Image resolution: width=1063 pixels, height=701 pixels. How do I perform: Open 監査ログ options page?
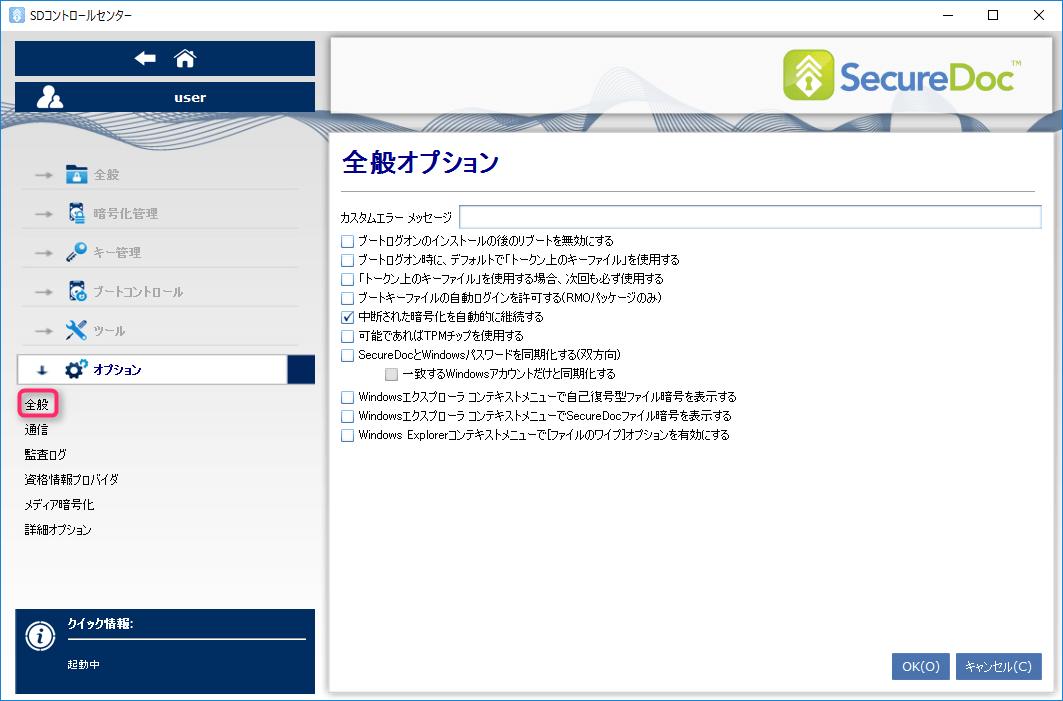46,455
